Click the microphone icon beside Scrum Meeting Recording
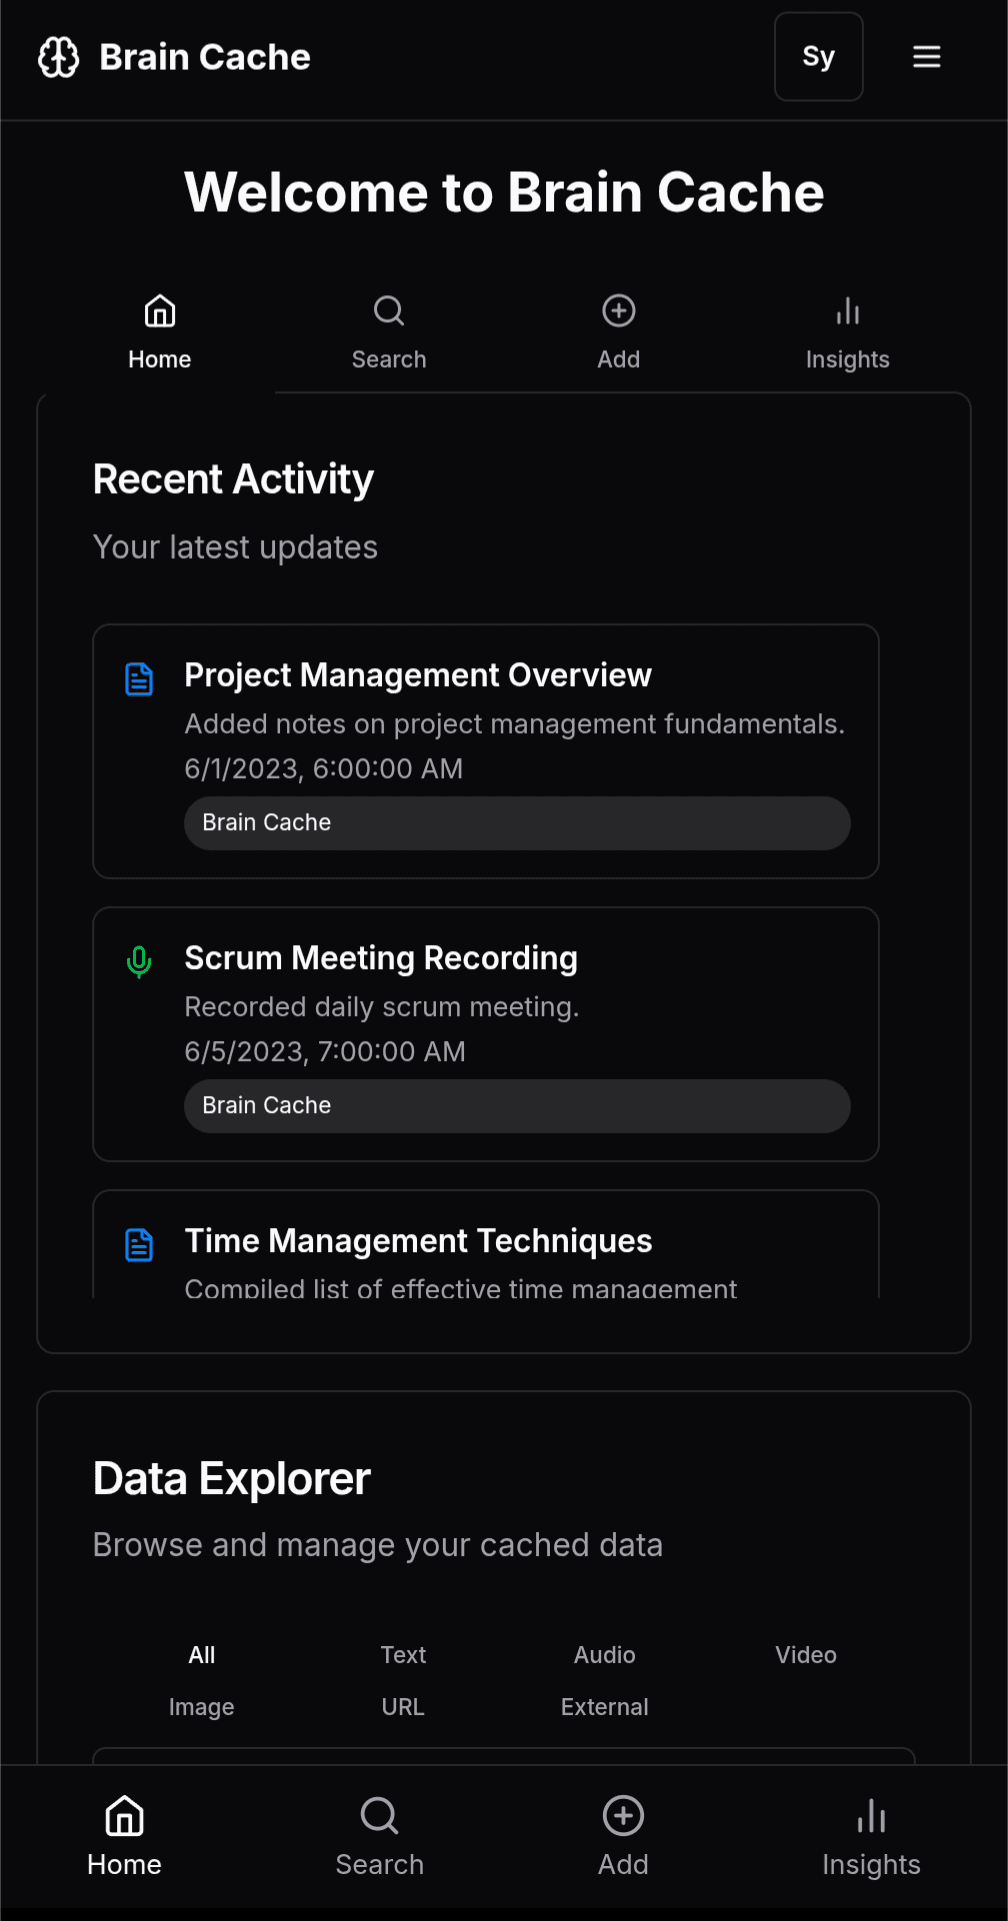Screen dimensions: 1008x1921 [x=139, y=962]
